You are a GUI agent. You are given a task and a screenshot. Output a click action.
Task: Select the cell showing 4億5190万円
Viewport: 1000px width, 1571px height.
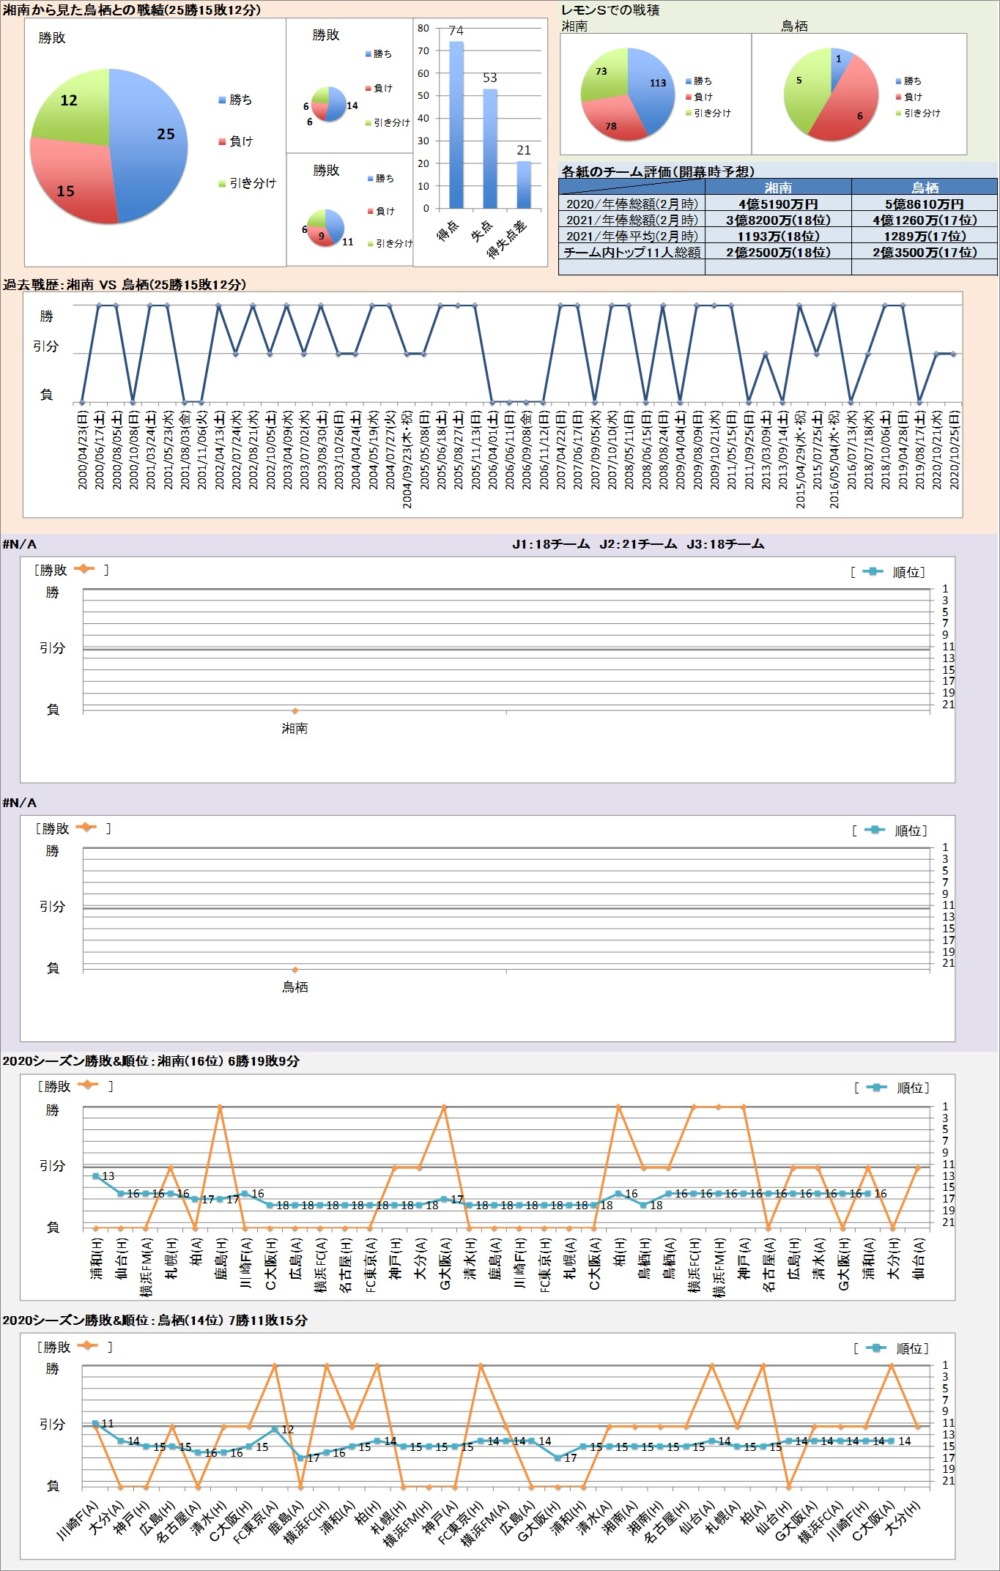[778, 204]
